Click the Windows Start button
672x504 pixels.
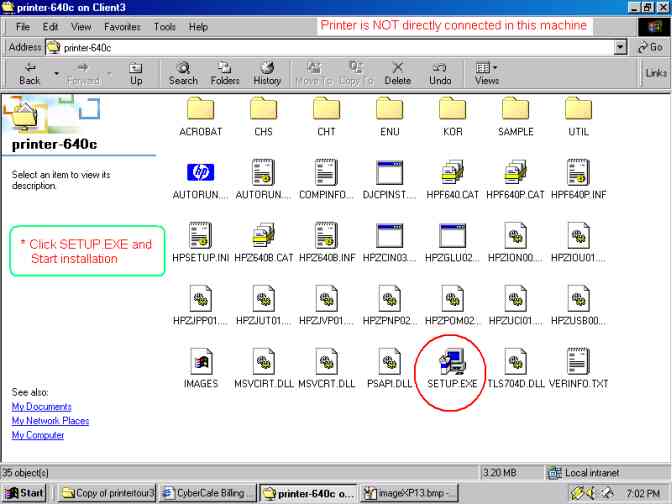click(24, 493)
